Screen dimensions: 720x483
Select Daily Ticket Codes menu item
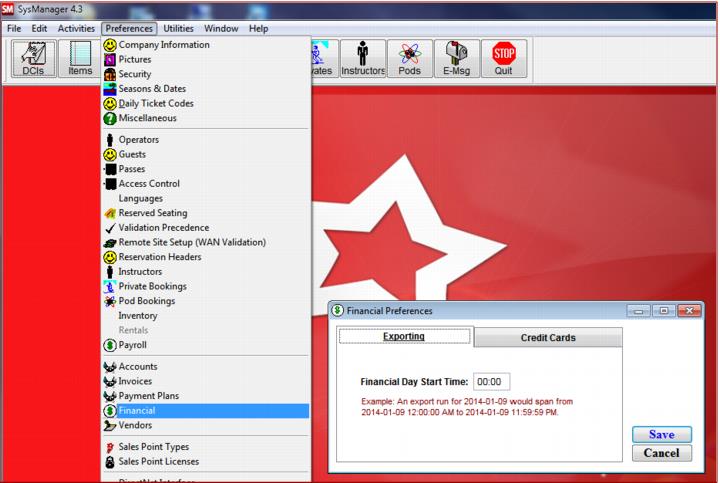tap(156, 104)
